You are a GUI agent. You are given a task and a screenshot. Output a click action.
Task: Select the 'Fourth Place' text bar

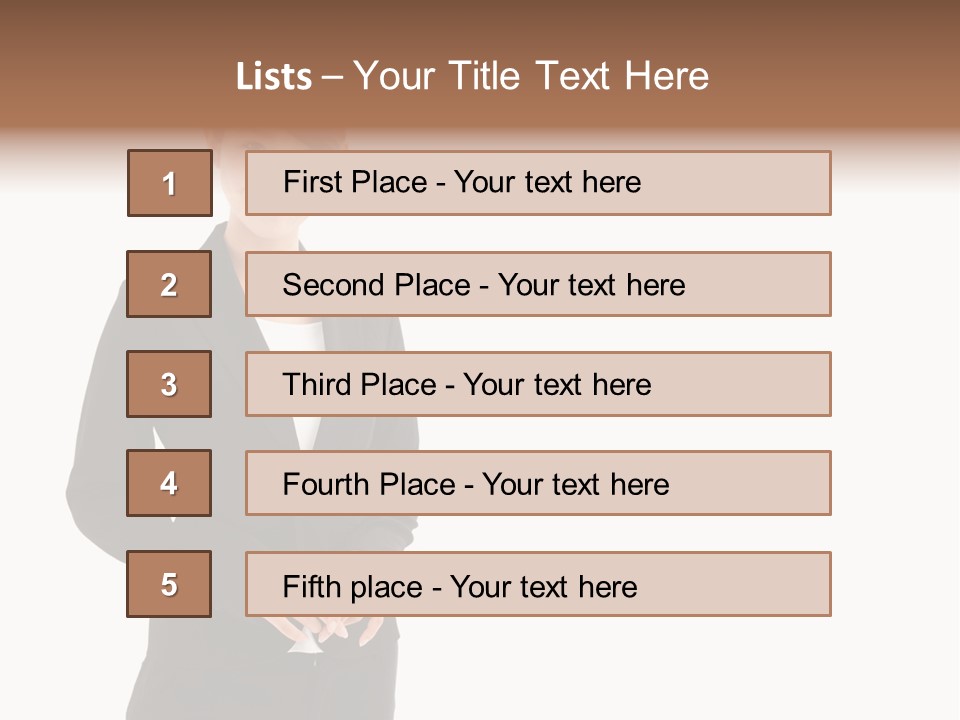(x=538, y=483)
